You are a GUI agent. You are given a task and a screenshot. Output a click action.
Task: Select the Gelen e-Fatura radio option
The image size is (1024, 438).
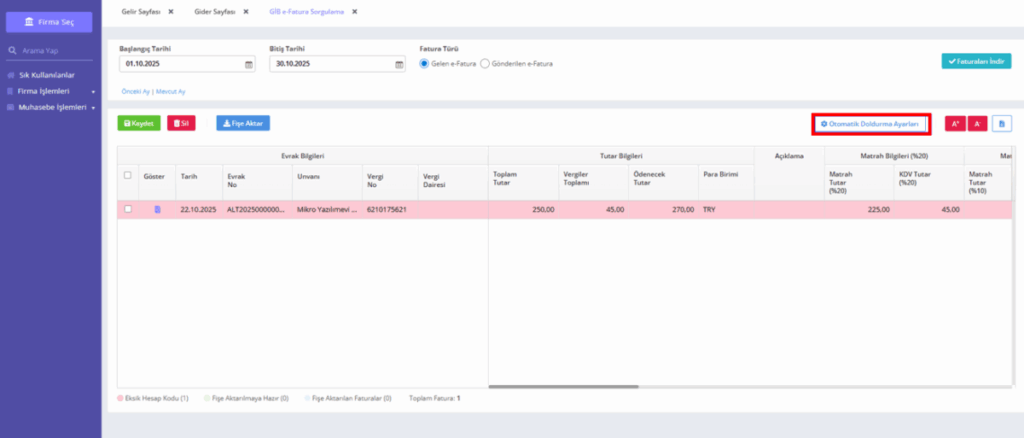point(424,64)
